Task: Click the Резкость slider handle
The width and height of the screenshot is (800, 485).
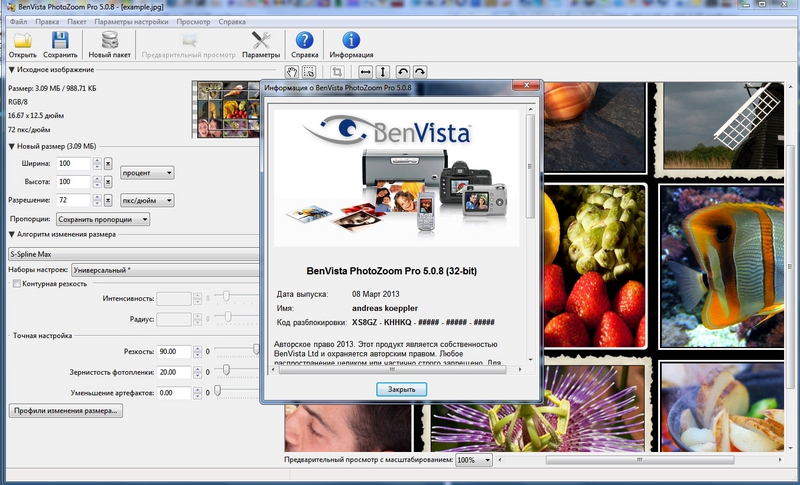Action: tap(256, 349)
